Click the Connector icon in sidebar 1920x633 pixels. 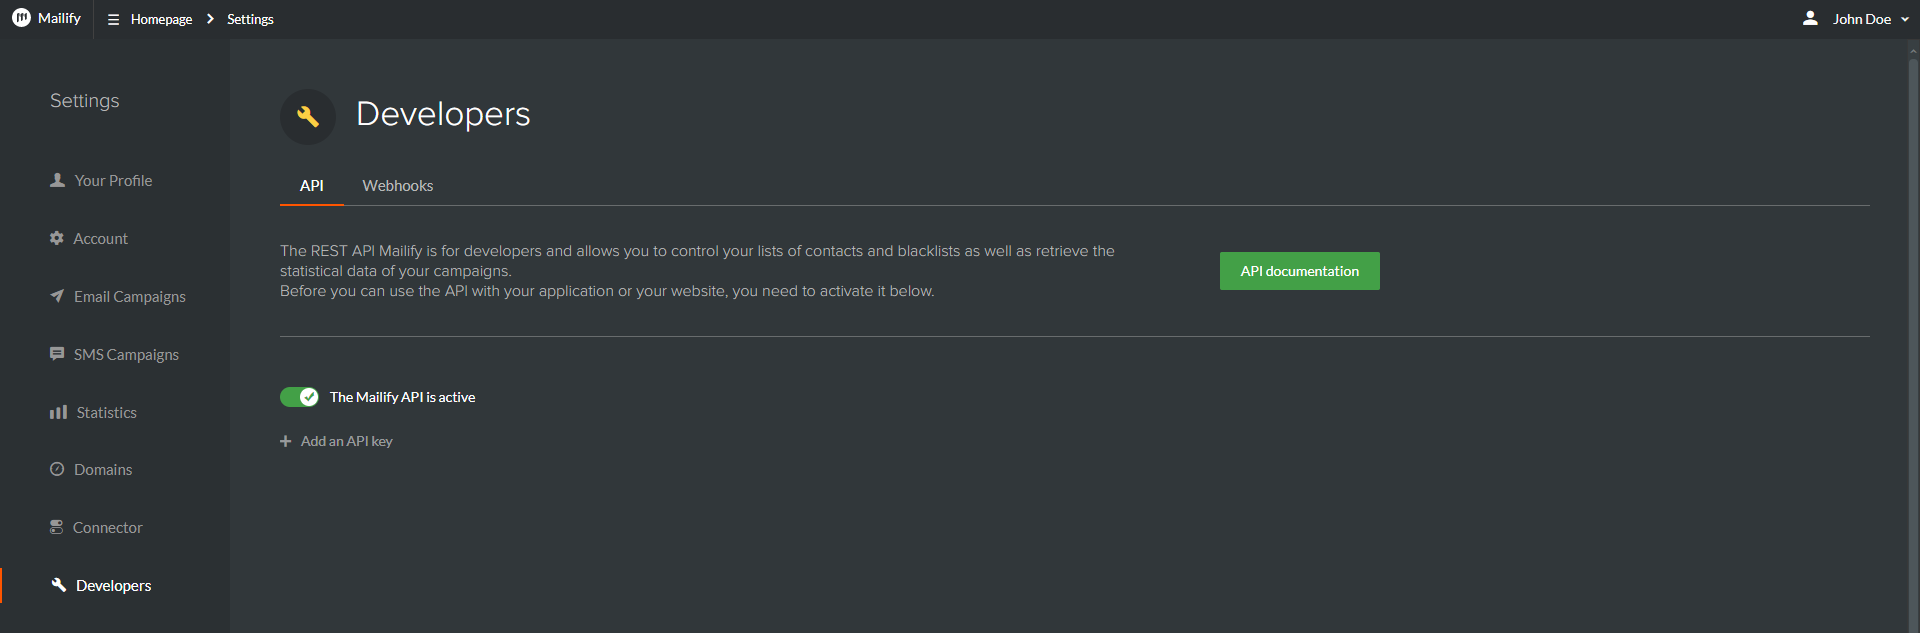(x=57, y=527)
